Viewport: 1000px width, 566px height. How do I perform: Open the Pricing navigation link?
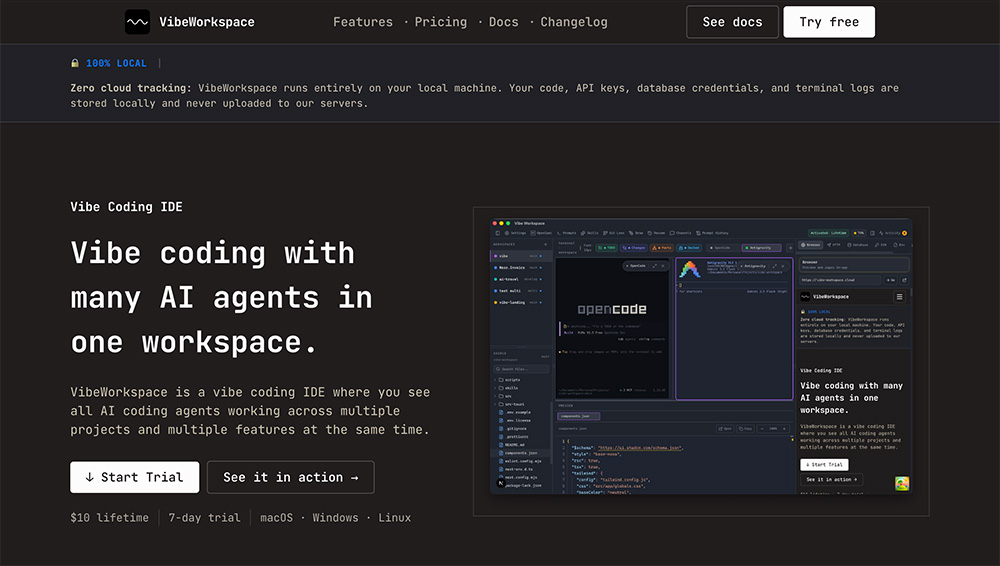click(441, 22)
